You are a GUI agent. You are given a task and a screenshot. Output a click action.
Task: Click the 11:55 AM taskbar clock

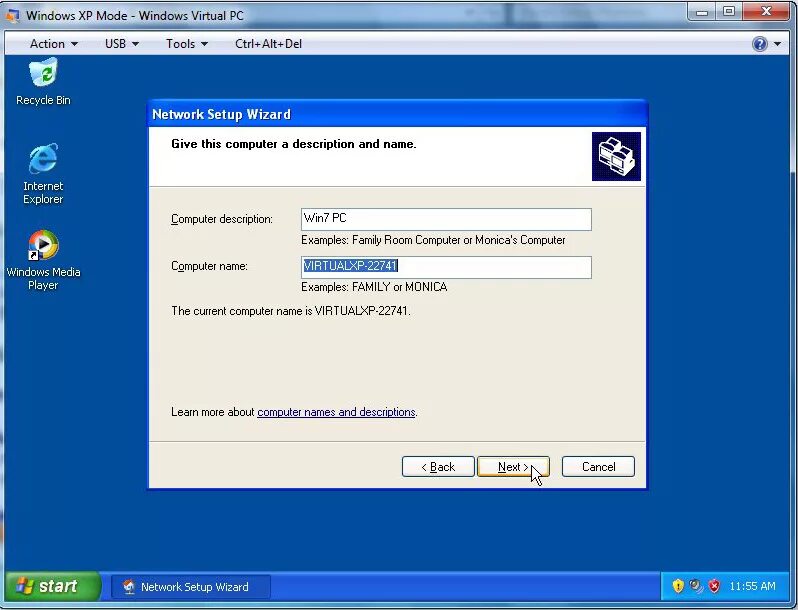(752, 586)
